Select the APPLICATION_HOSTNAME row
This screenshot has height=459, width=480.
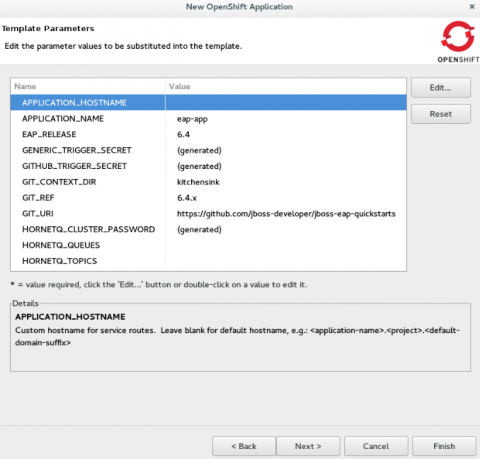pyautogui.click(x=208, y=103)
